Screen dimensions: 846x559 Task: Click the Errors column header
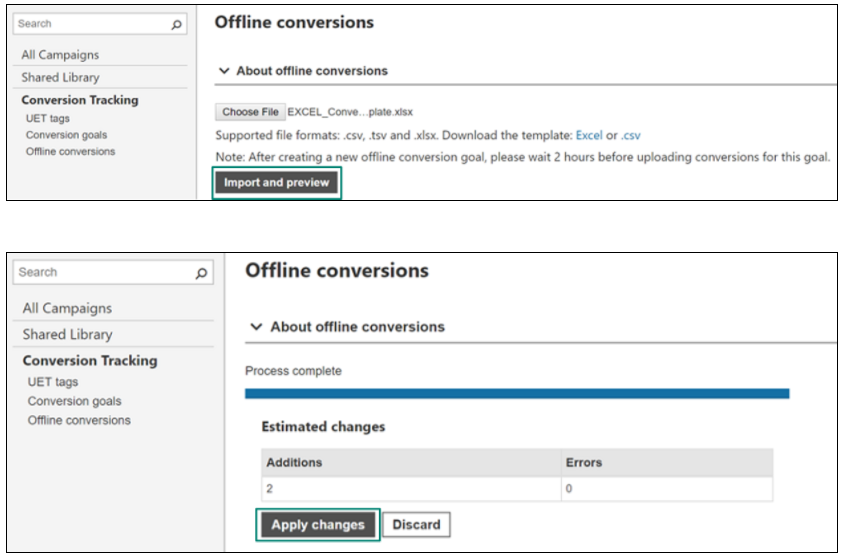coord(667,463)
